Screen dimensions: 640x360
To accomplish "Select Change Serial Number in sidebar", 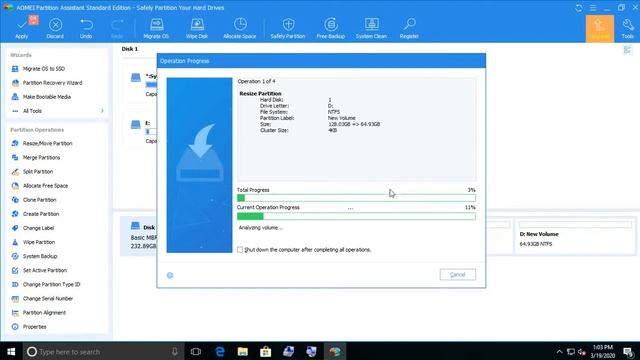I will pyautogui.click(x=42, y=298).
